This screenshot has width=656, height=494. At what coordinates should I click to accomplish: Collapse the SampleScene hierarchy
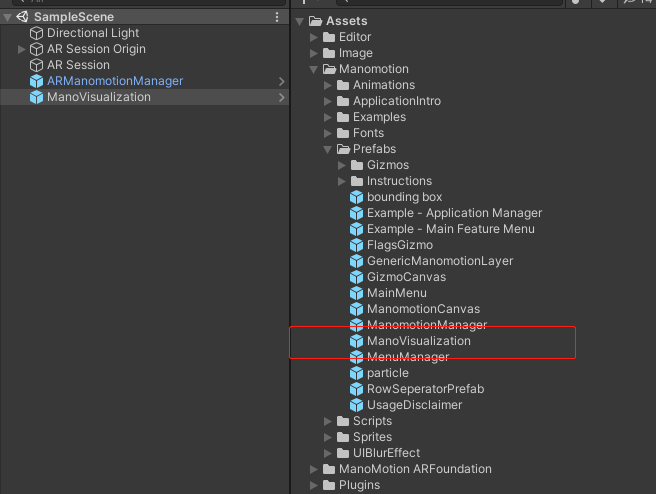click(7, 17)
